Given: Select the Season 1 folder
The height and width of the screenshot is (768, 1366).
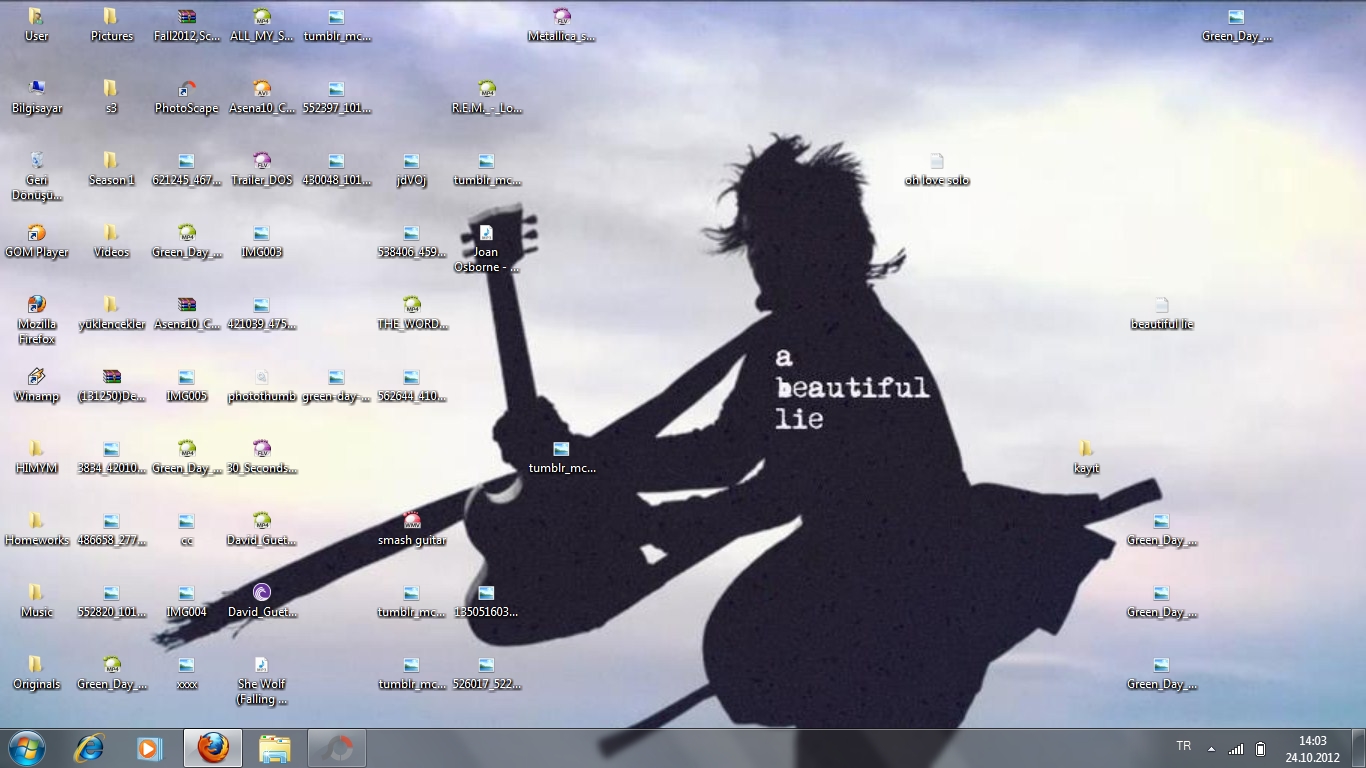Looking at the screenshot, I should [x=111, y=169].
